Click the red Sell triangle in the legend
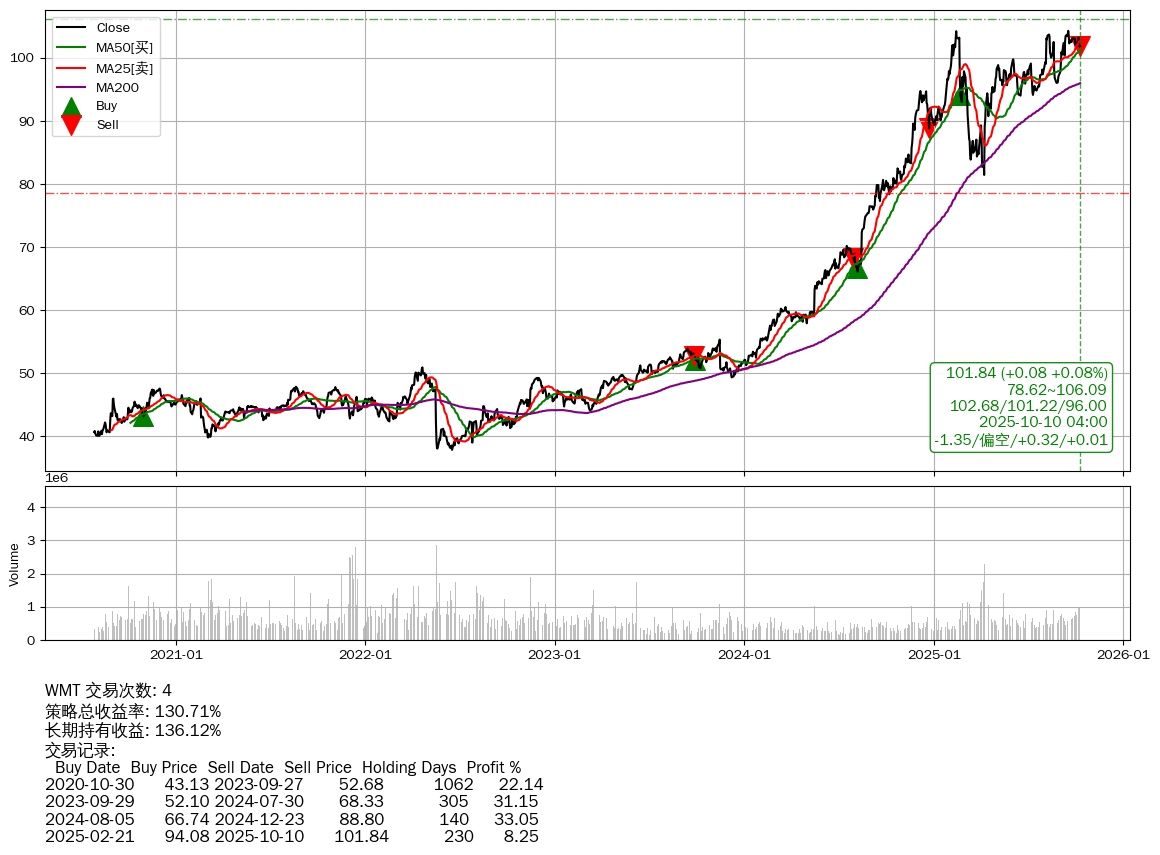1160x855 pixels. (71, 124)
